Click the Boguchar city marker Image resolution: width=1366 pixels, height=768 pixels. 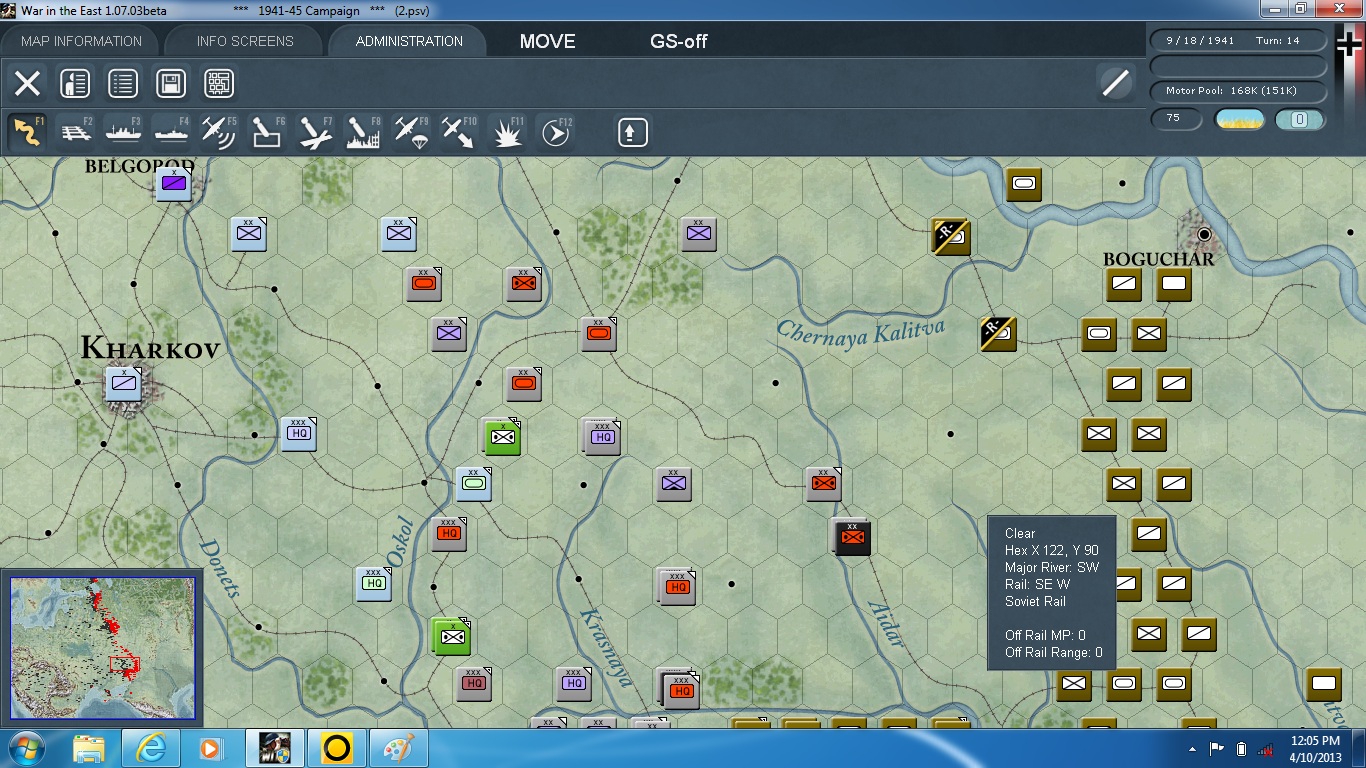1204,234
